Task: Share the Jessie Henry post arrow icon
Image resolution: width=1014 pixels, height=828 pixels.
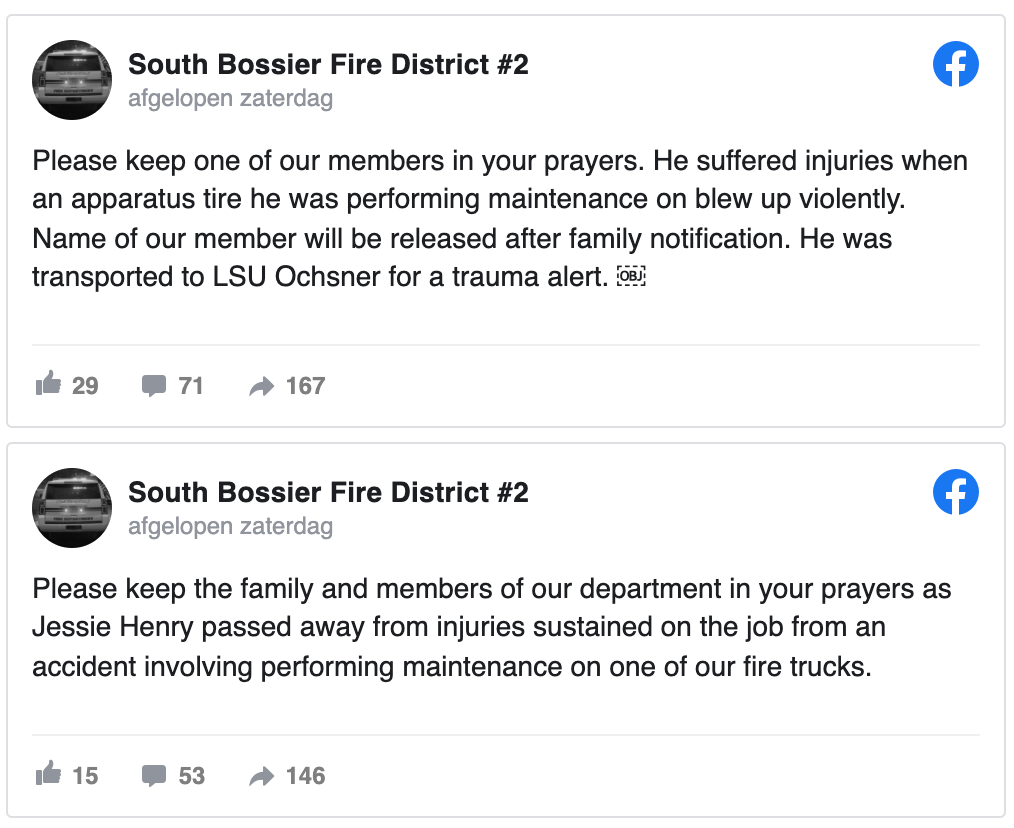Action: [261, 776]
